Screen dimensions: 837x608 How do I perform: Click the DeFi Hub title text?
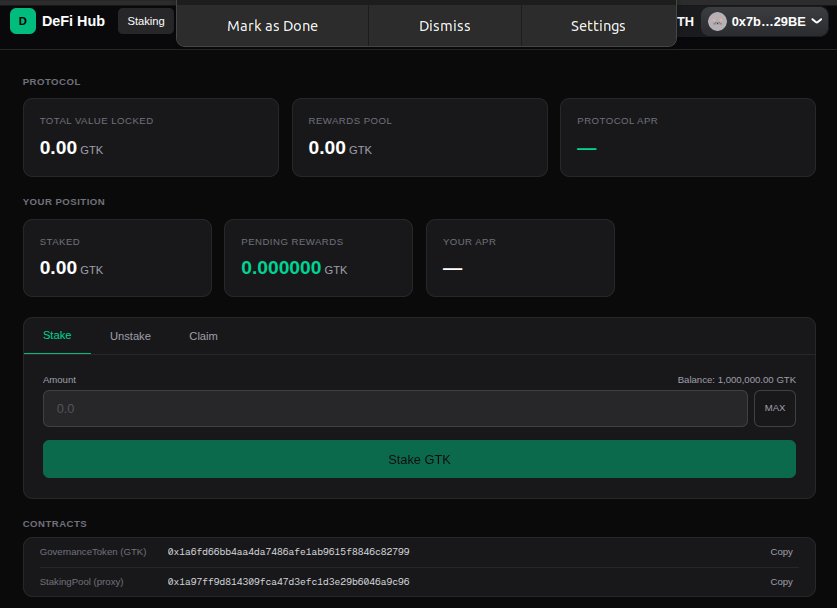73,21
